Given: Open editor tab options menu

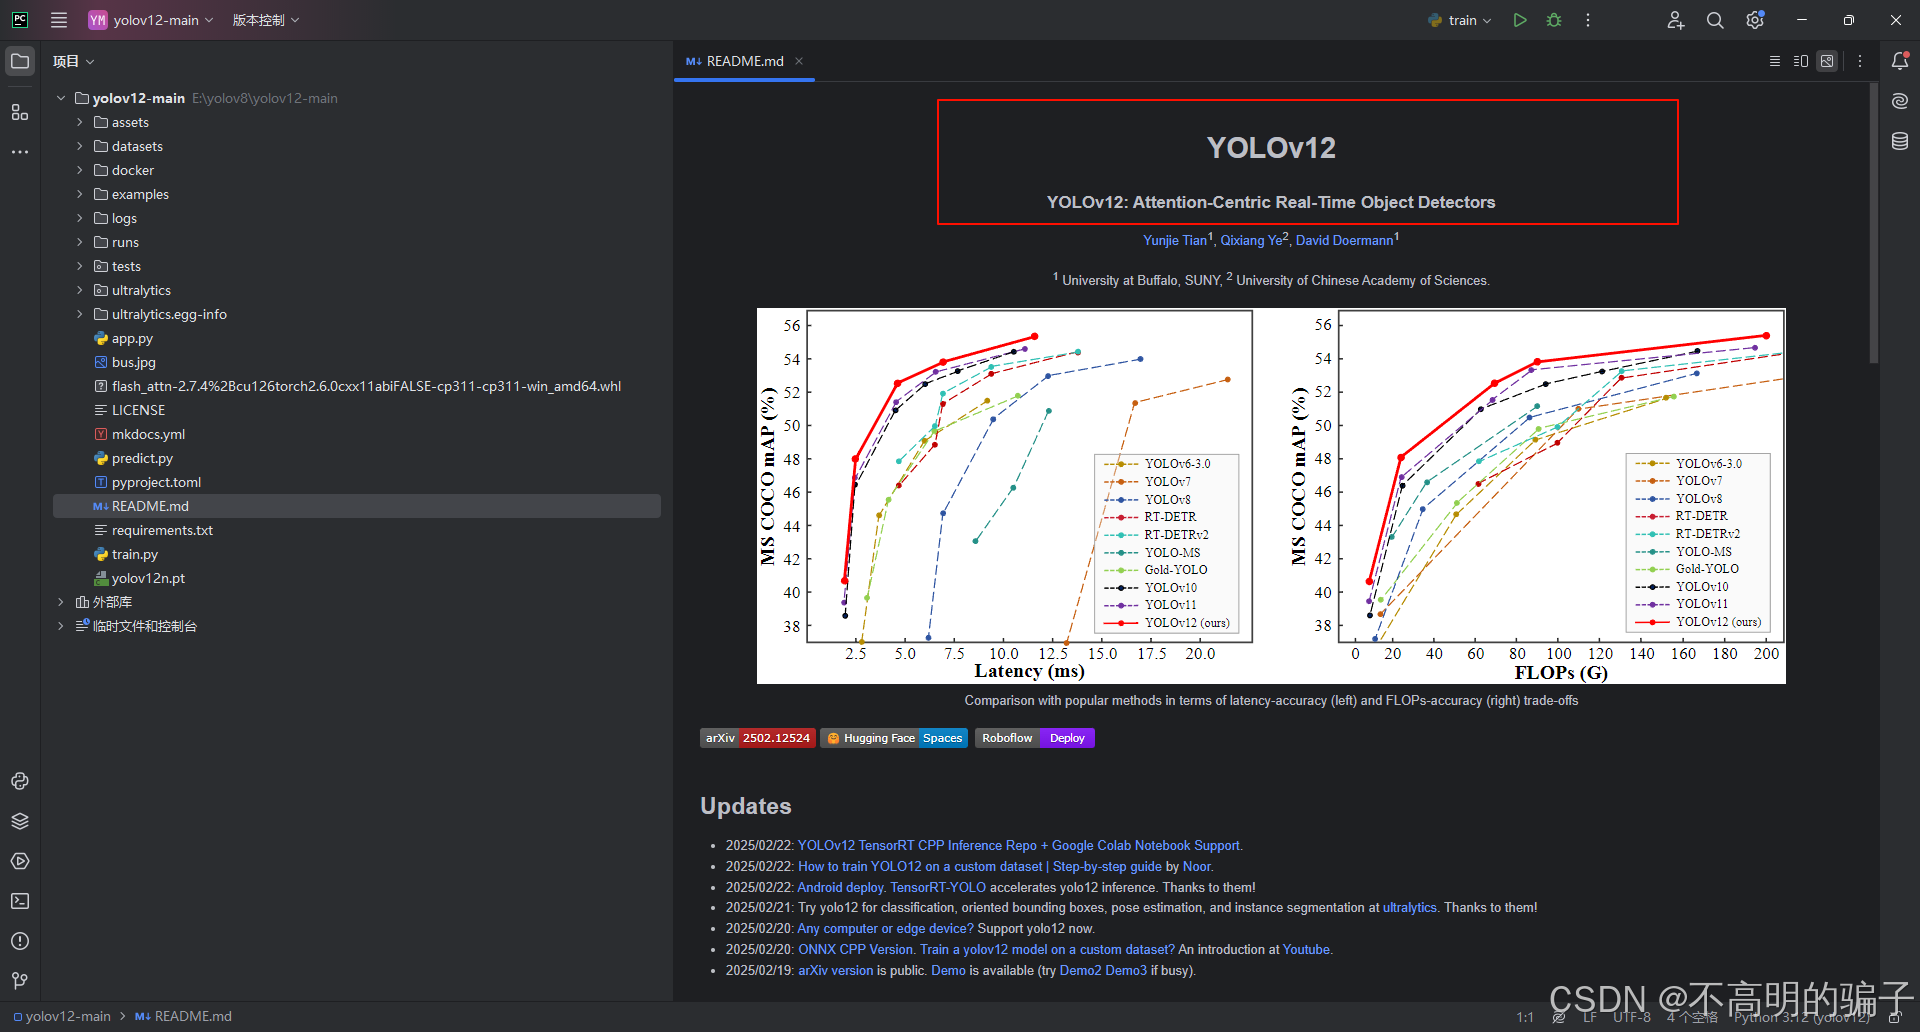Looking at the screenshot, I should click(1860, 61).
